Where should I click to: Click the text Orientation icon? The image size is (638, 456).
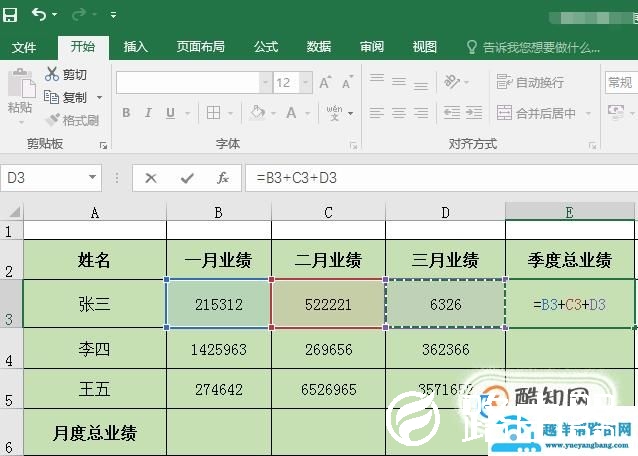pyautogui.click(x=452, y=82)
